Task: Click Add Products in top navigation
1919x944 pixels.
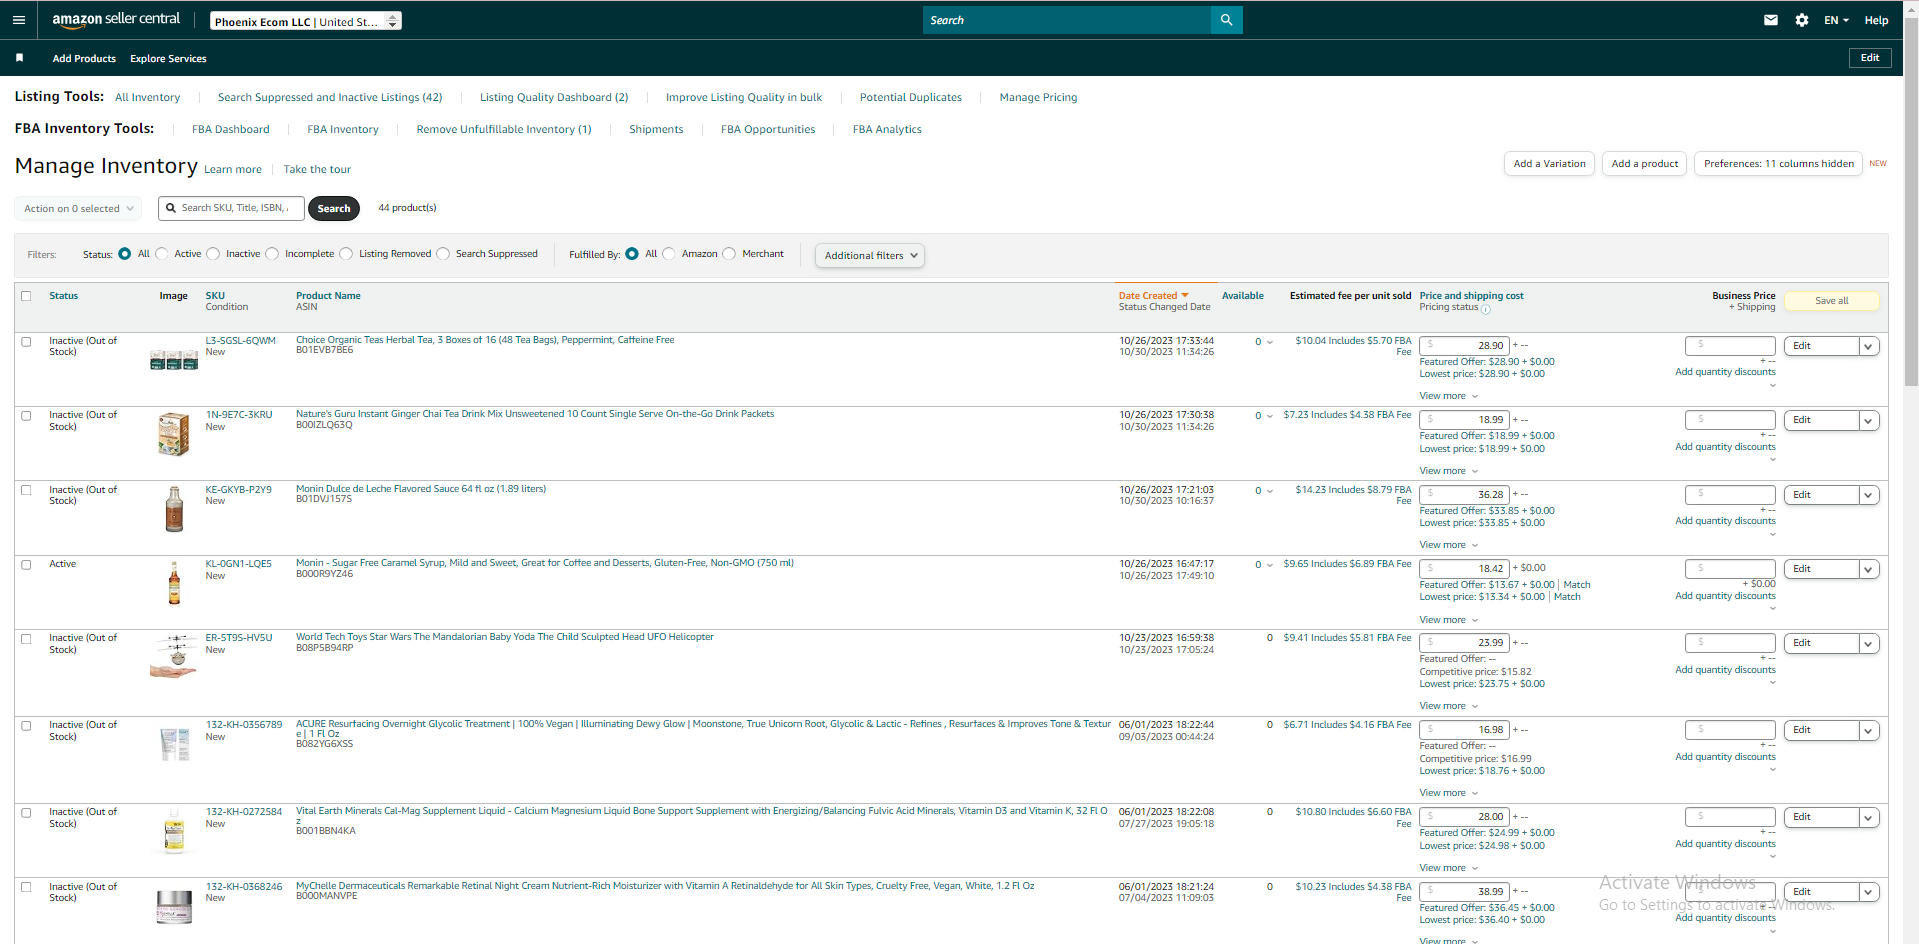Action: point(84,59)
